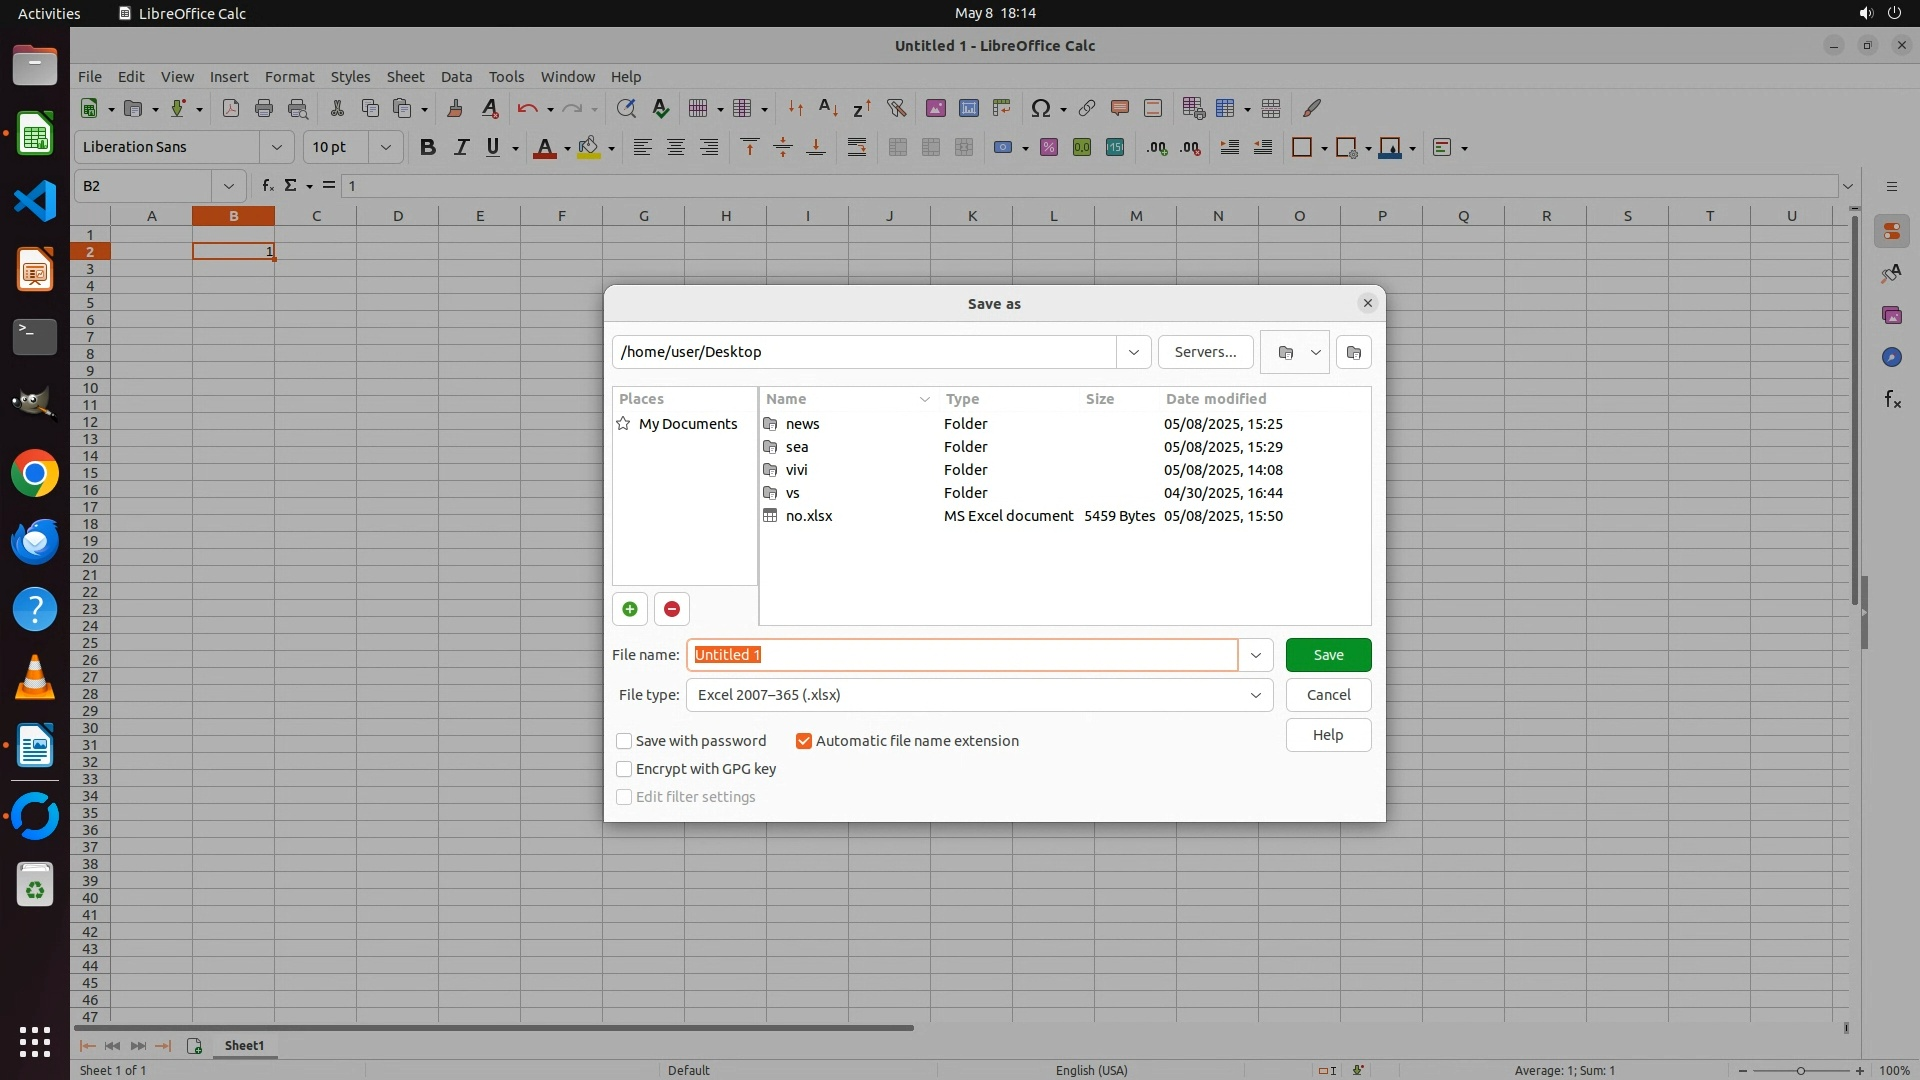The height and width of the screenshot is (1080, 1920).
Task: Click the create new folder icon
Action: coord(1353,352)
